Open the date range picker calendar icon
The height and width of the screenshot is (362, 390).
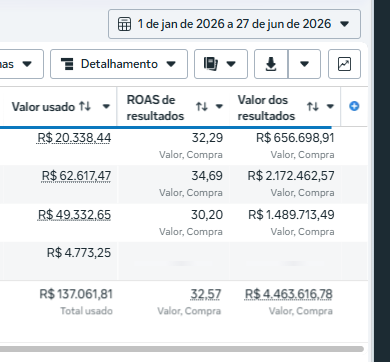pos(124,24)
